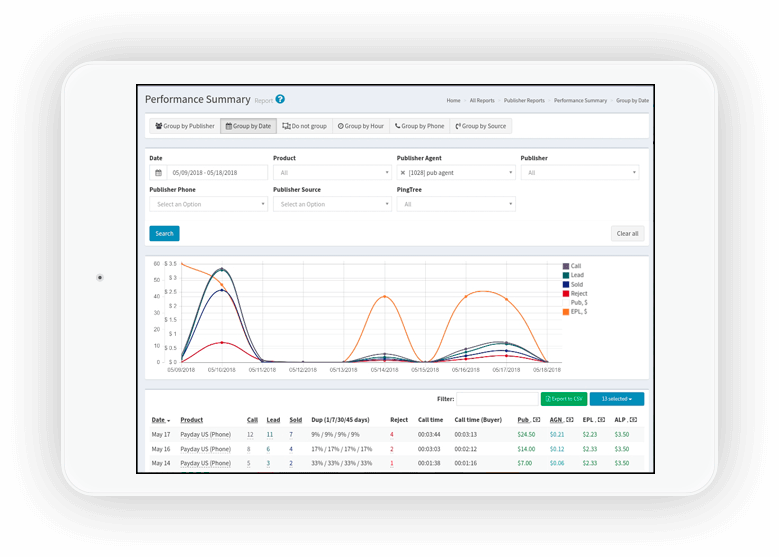Switch to Group by Hour tab
The width and height of the screenshot is (779, 557).
[x=361, y=126]
